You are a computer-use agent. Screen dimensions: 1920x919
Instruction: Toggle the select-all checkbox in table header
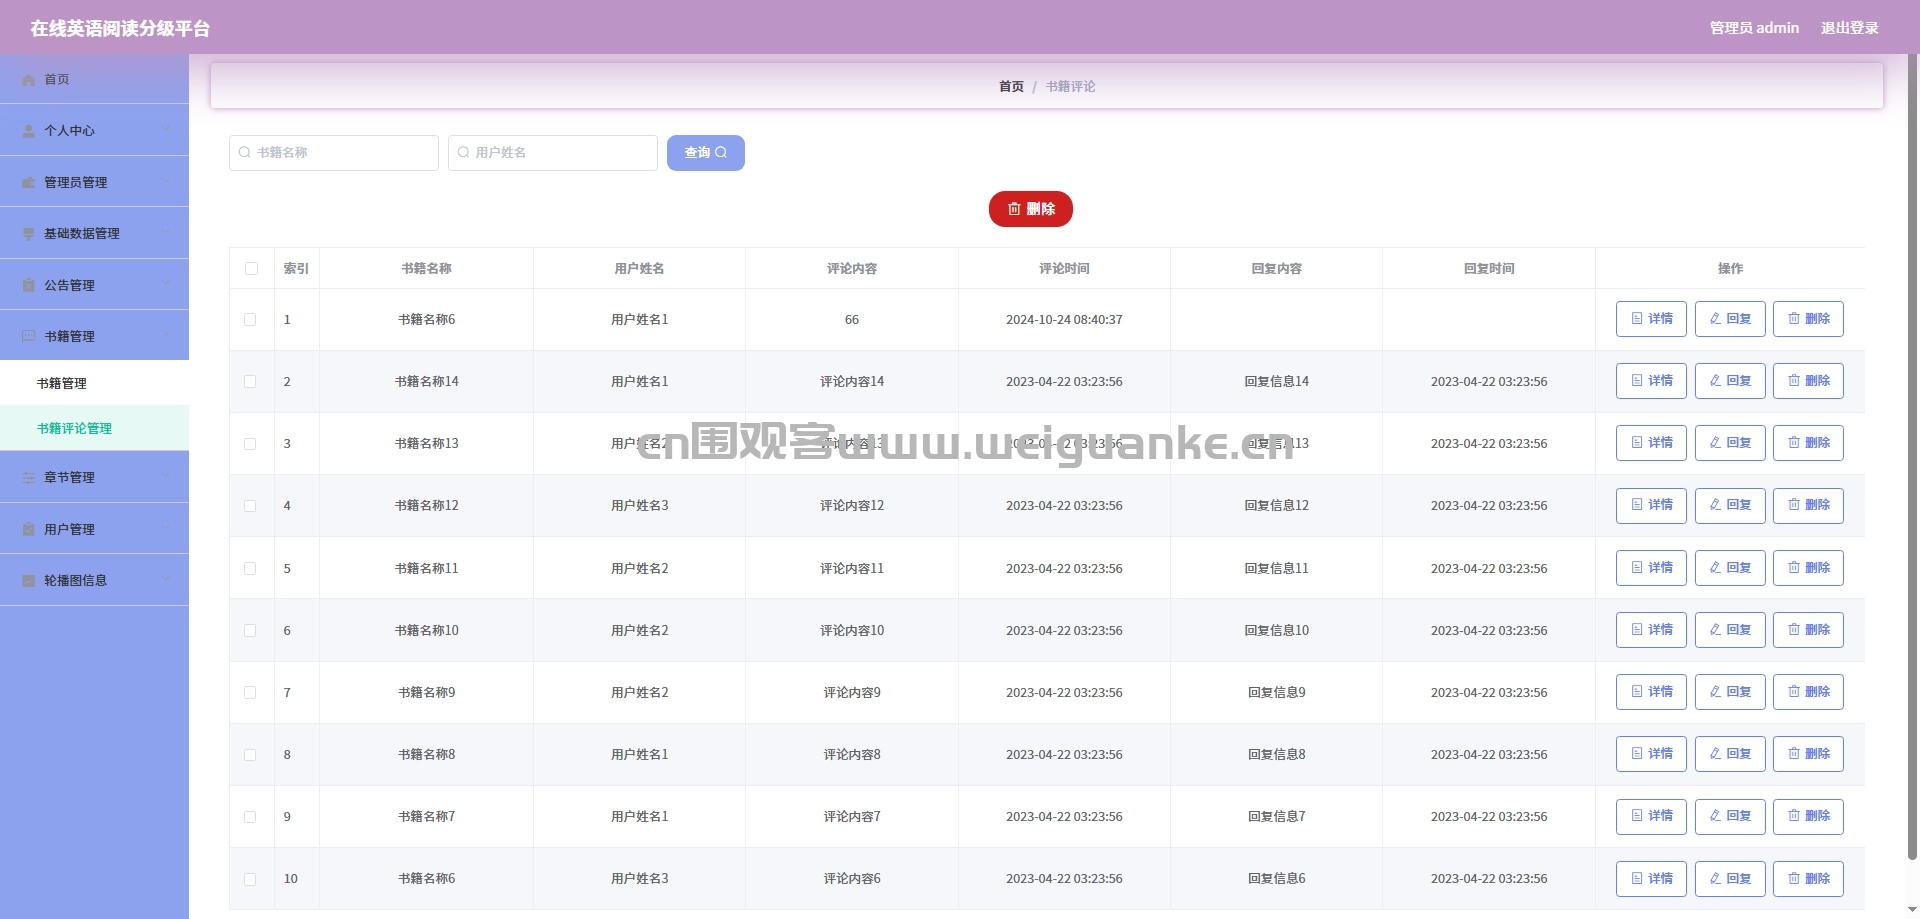[x=251, y=268]
